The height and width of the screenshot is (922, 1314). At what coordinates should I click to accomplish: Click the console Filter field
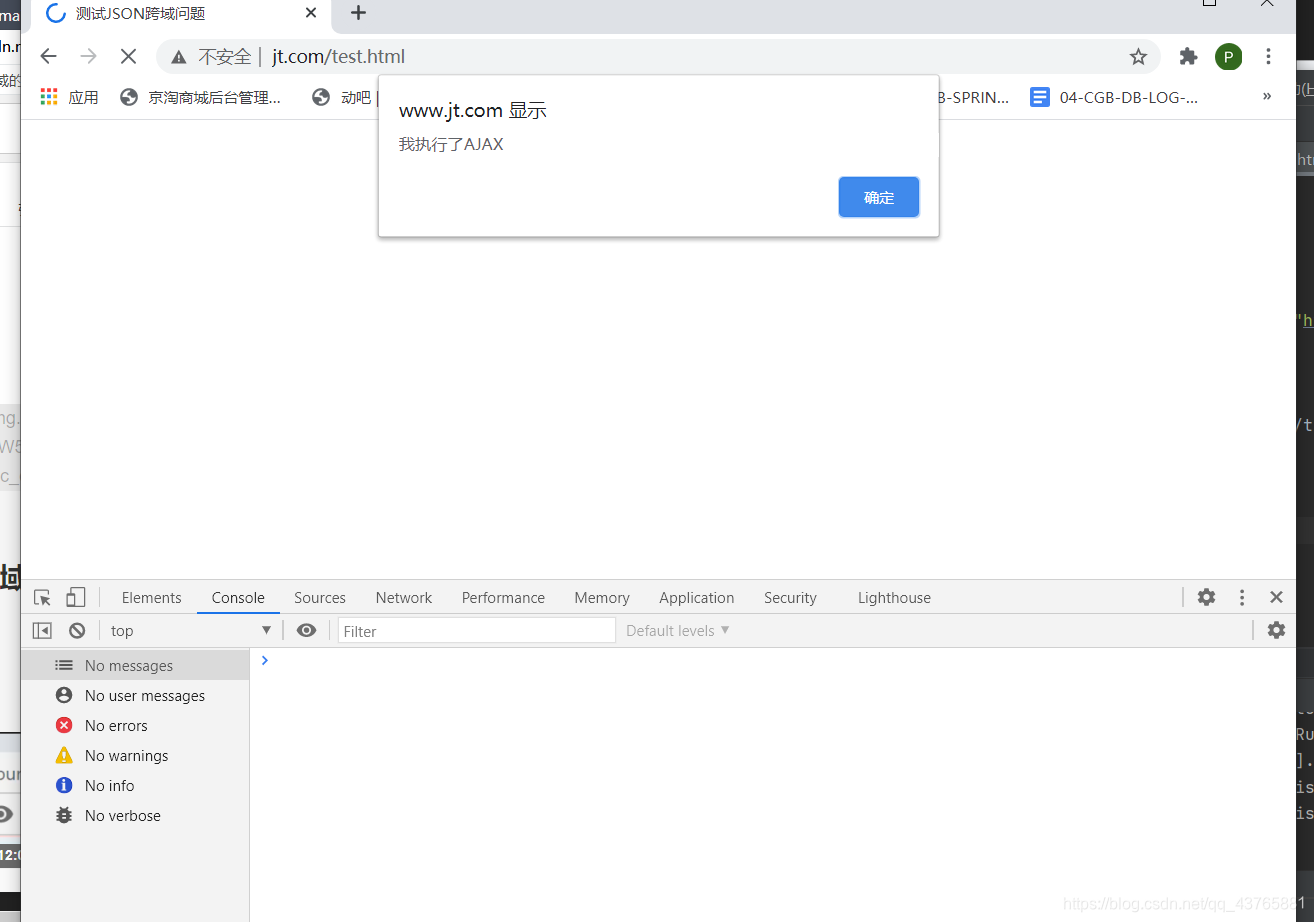(477, 631)
